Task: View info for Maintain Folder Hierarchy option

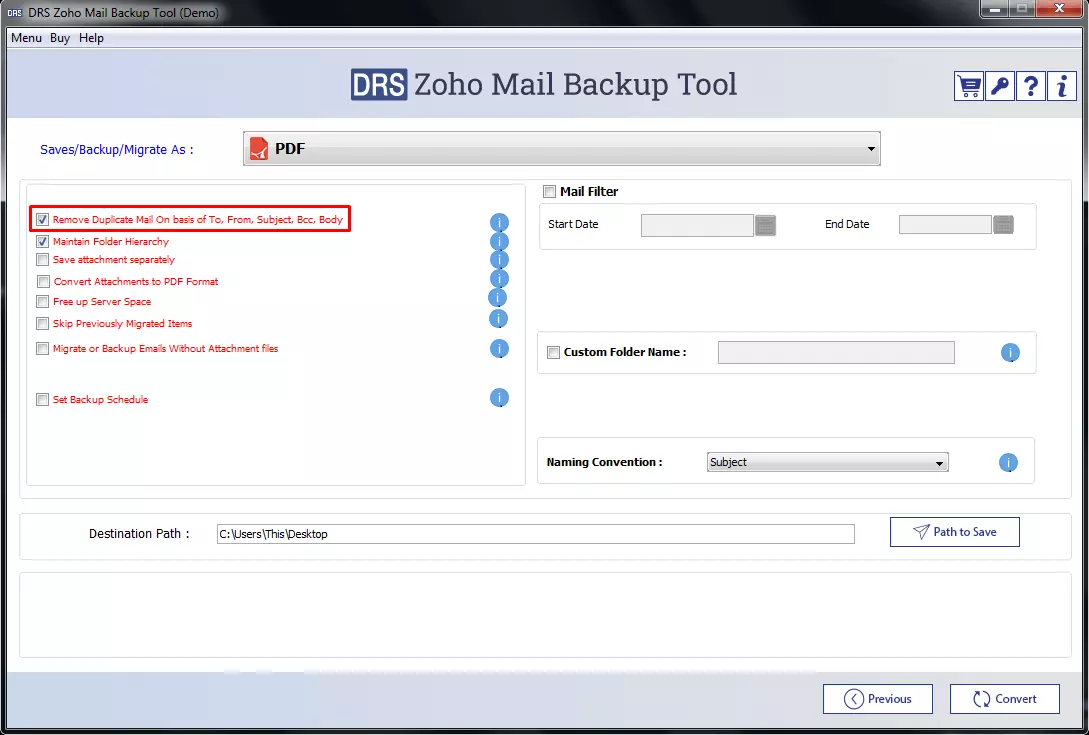Action: [499, 241]
